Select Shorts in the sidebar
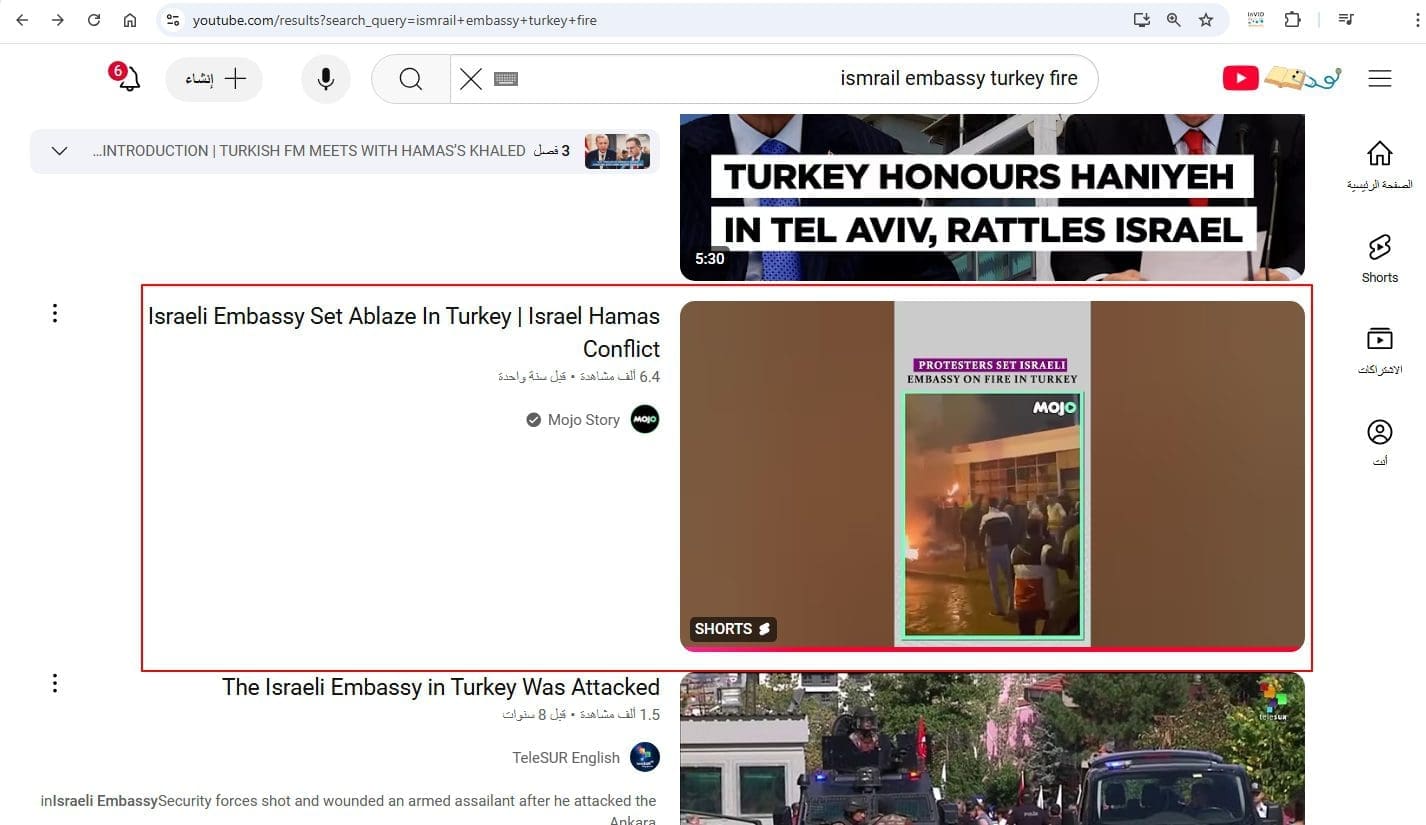The image size is (1426, 825). click(x=1379, y=258)
